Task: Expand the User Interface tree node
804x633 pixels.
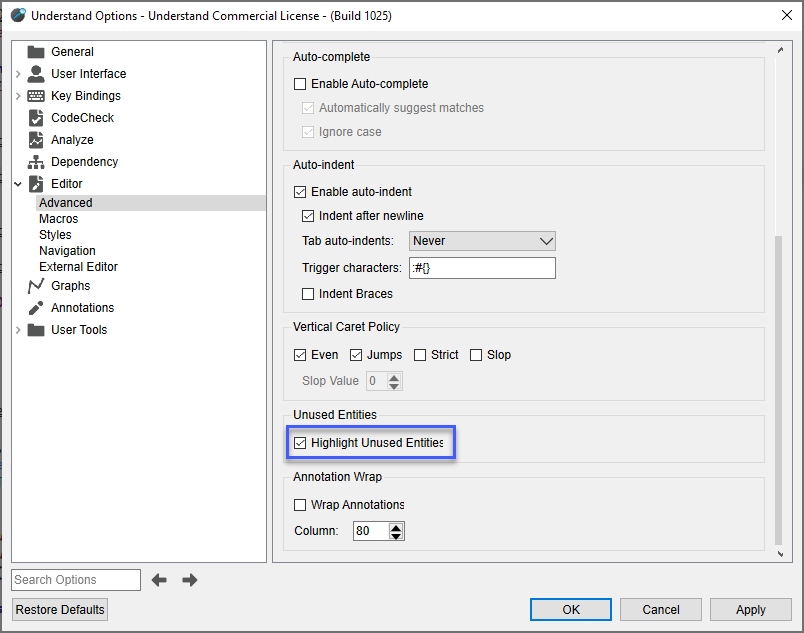Action: click(x=18, y=74)
